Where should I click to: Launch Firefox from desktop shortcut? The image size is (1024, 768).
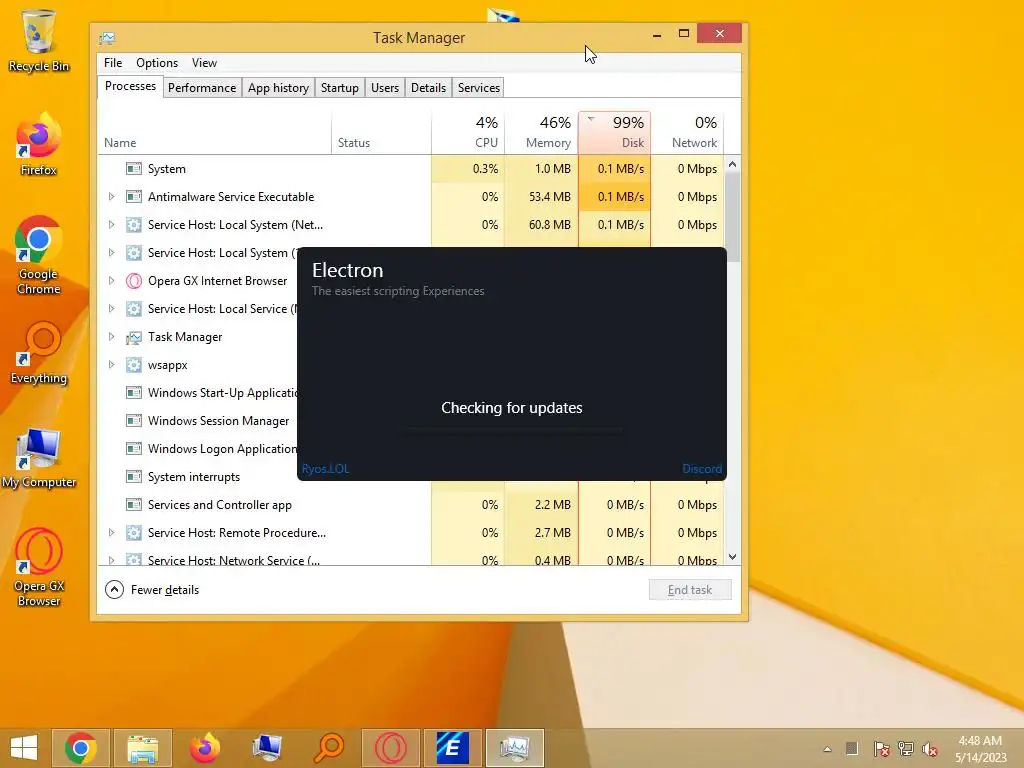[x=39, y=144]
